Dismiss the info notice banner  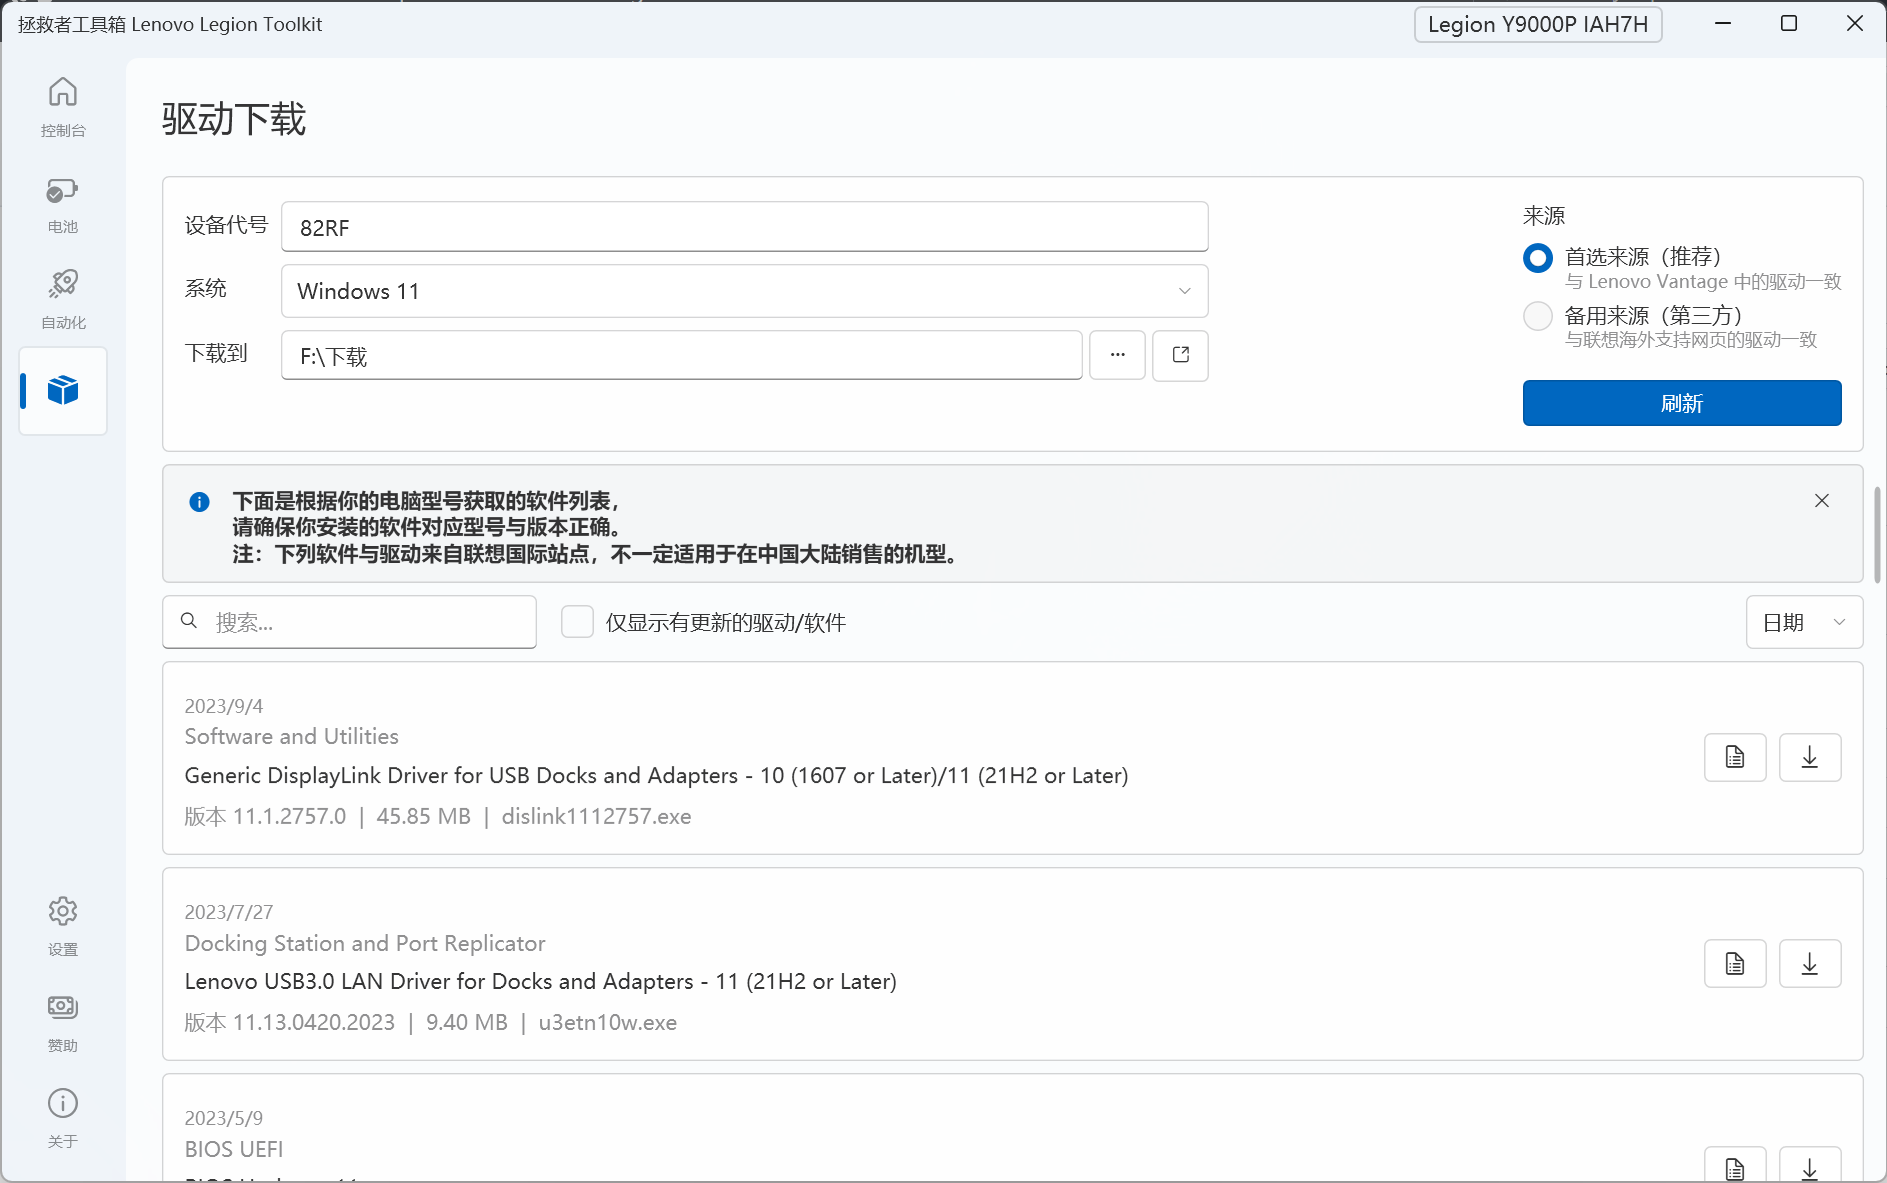[1822, 501]
